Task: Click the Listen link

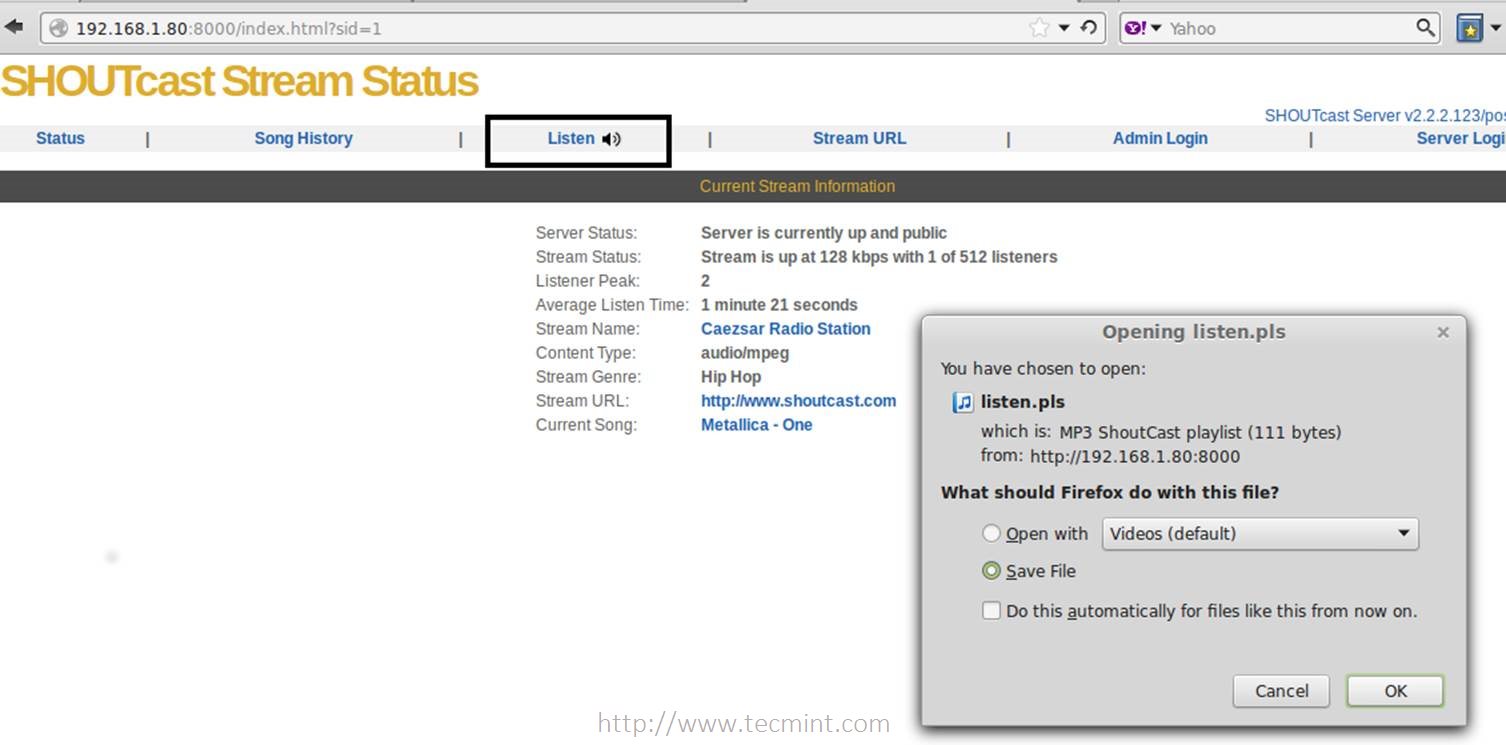Action: (571, 138)
